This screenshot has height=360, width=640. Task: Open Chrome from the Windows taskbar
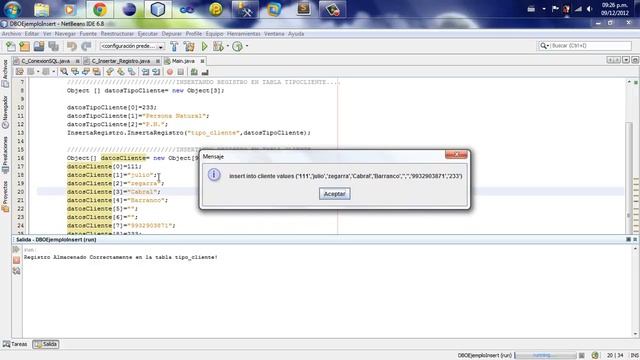pyautogui.click(x=100, y=9)
